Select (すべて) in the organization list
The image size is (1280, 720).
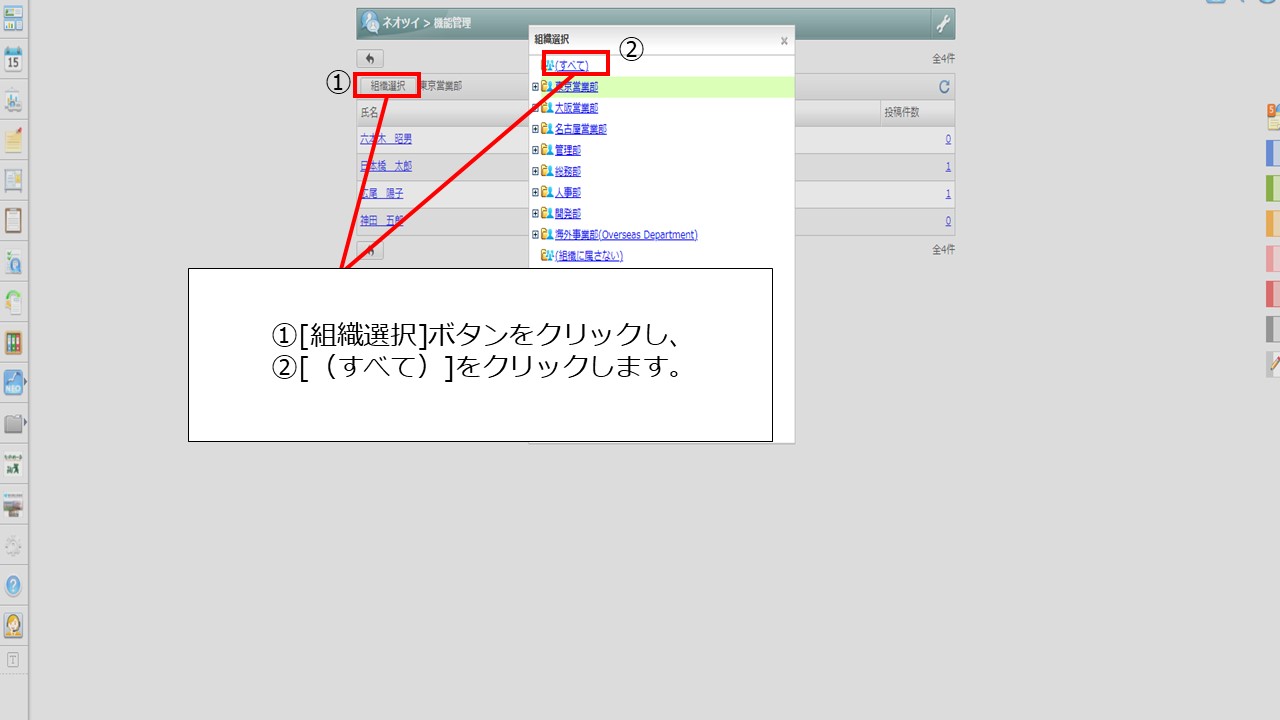tap(572, 66)
